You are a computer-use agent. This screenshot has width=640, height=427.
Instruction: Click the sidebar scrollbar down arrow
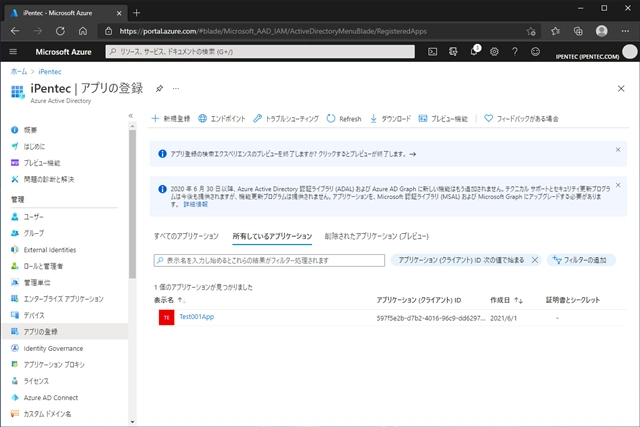(x=132, y=422)
